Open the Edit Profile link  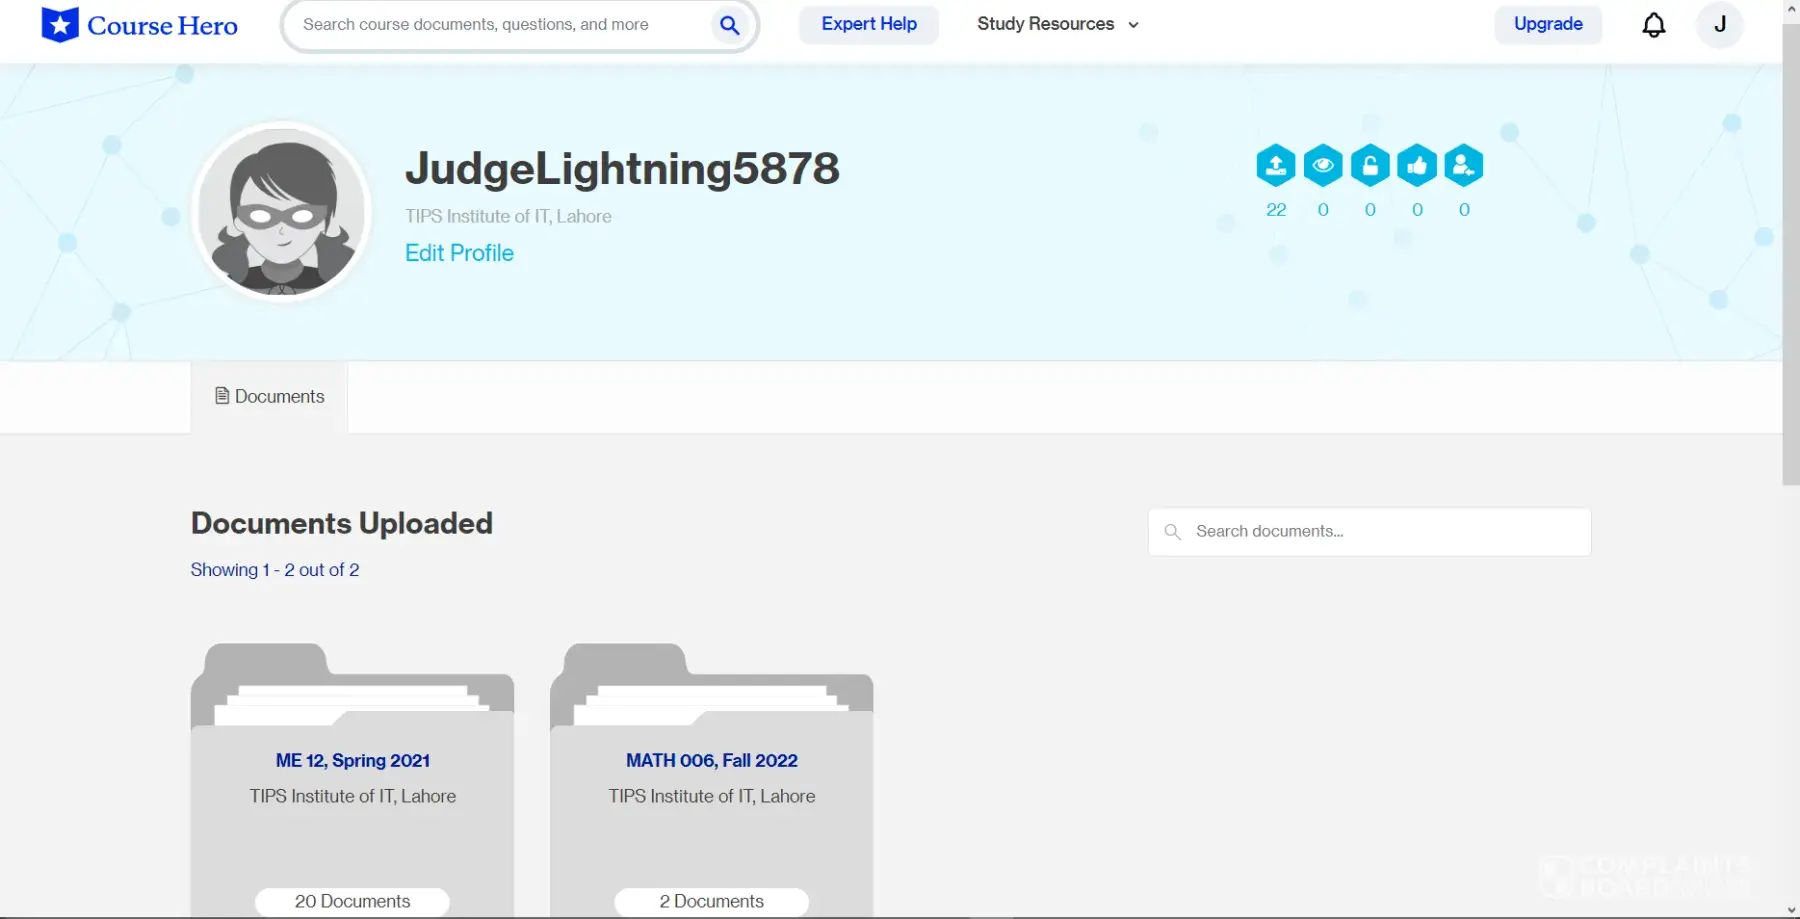click(x=459, y=253)
